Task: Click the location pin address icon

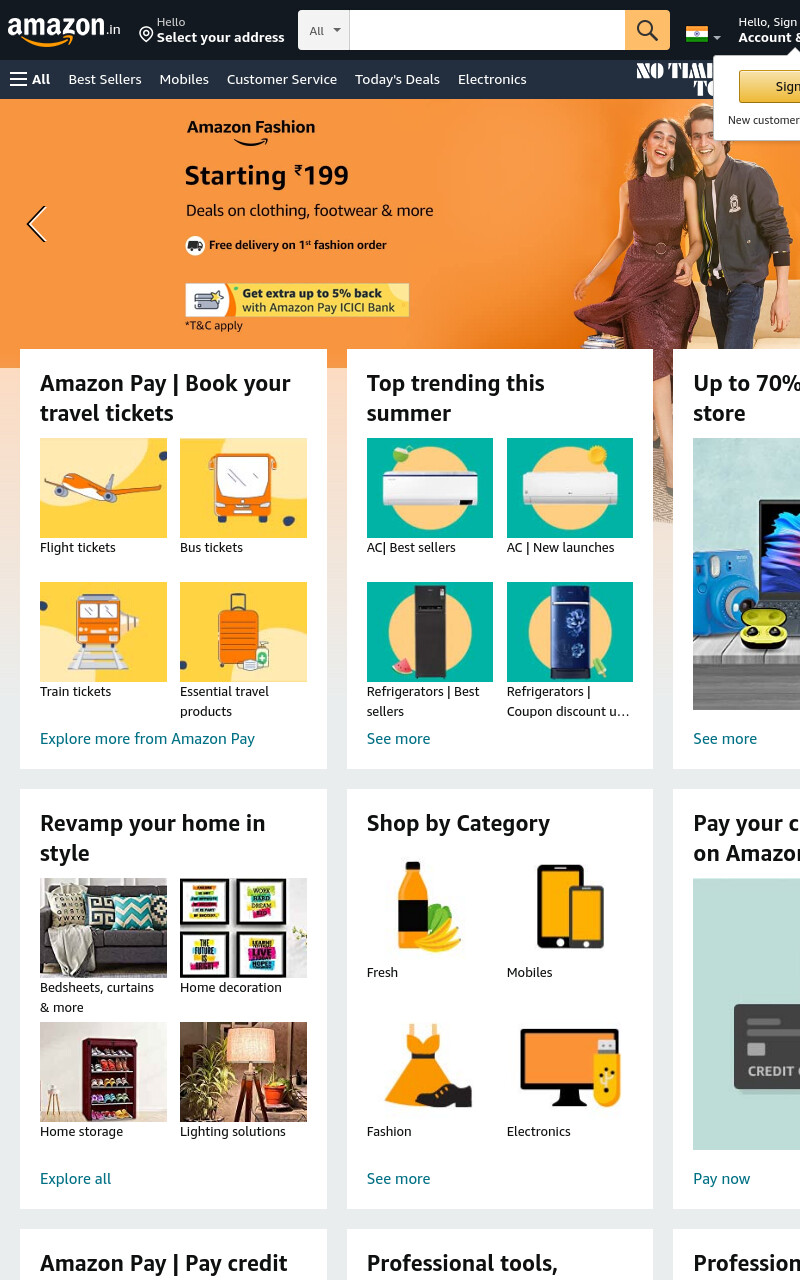Action: click(146, 35)
